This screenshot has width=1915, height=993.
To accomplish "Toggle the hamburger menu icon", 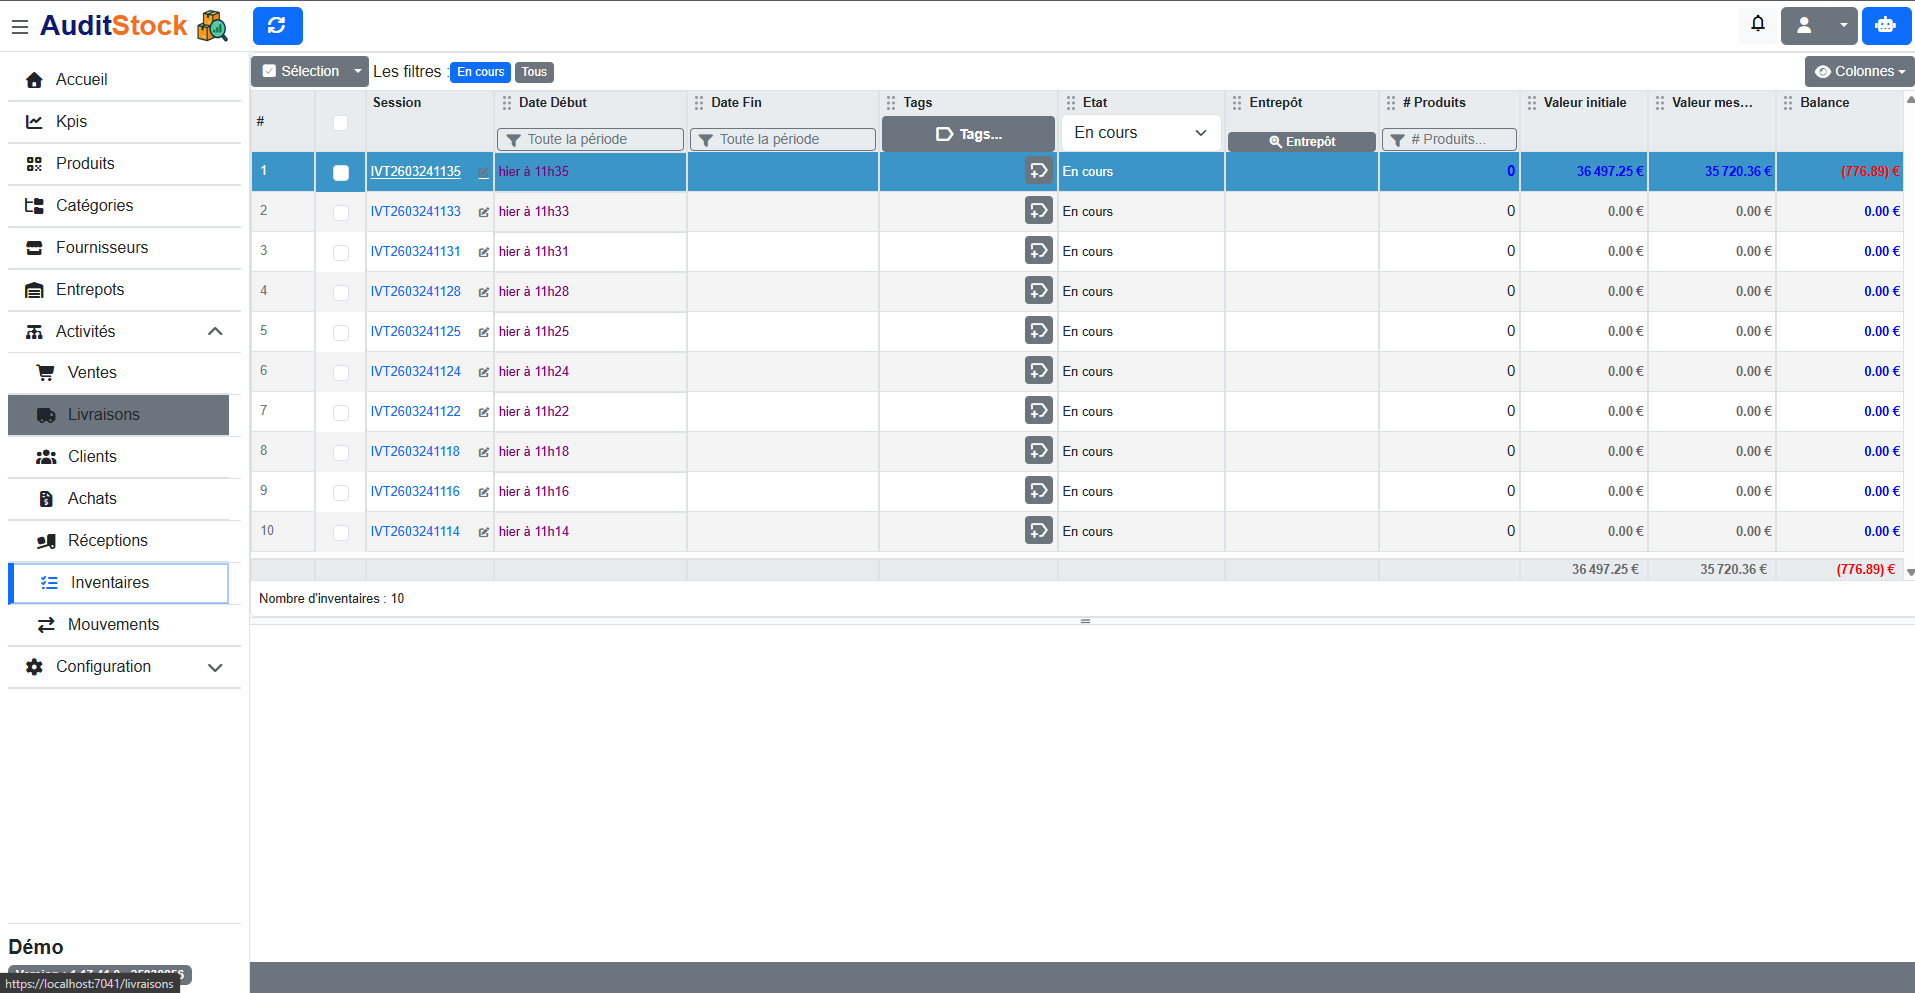I will point(19,27).
